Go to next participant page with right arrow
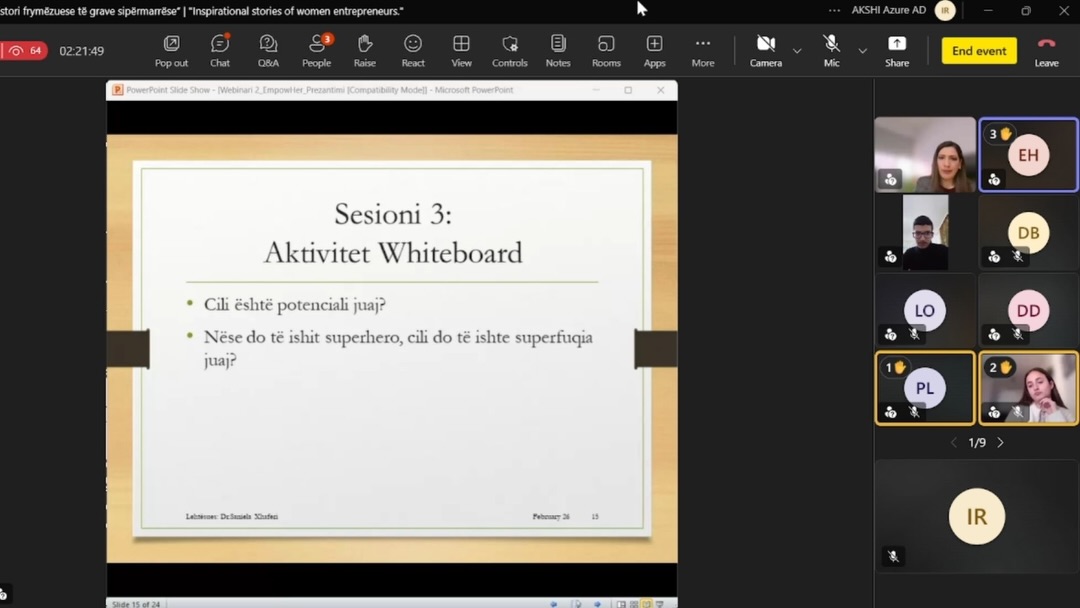Image resolution: width=1080 pixels, height=608 pixels. [1000, 442]
